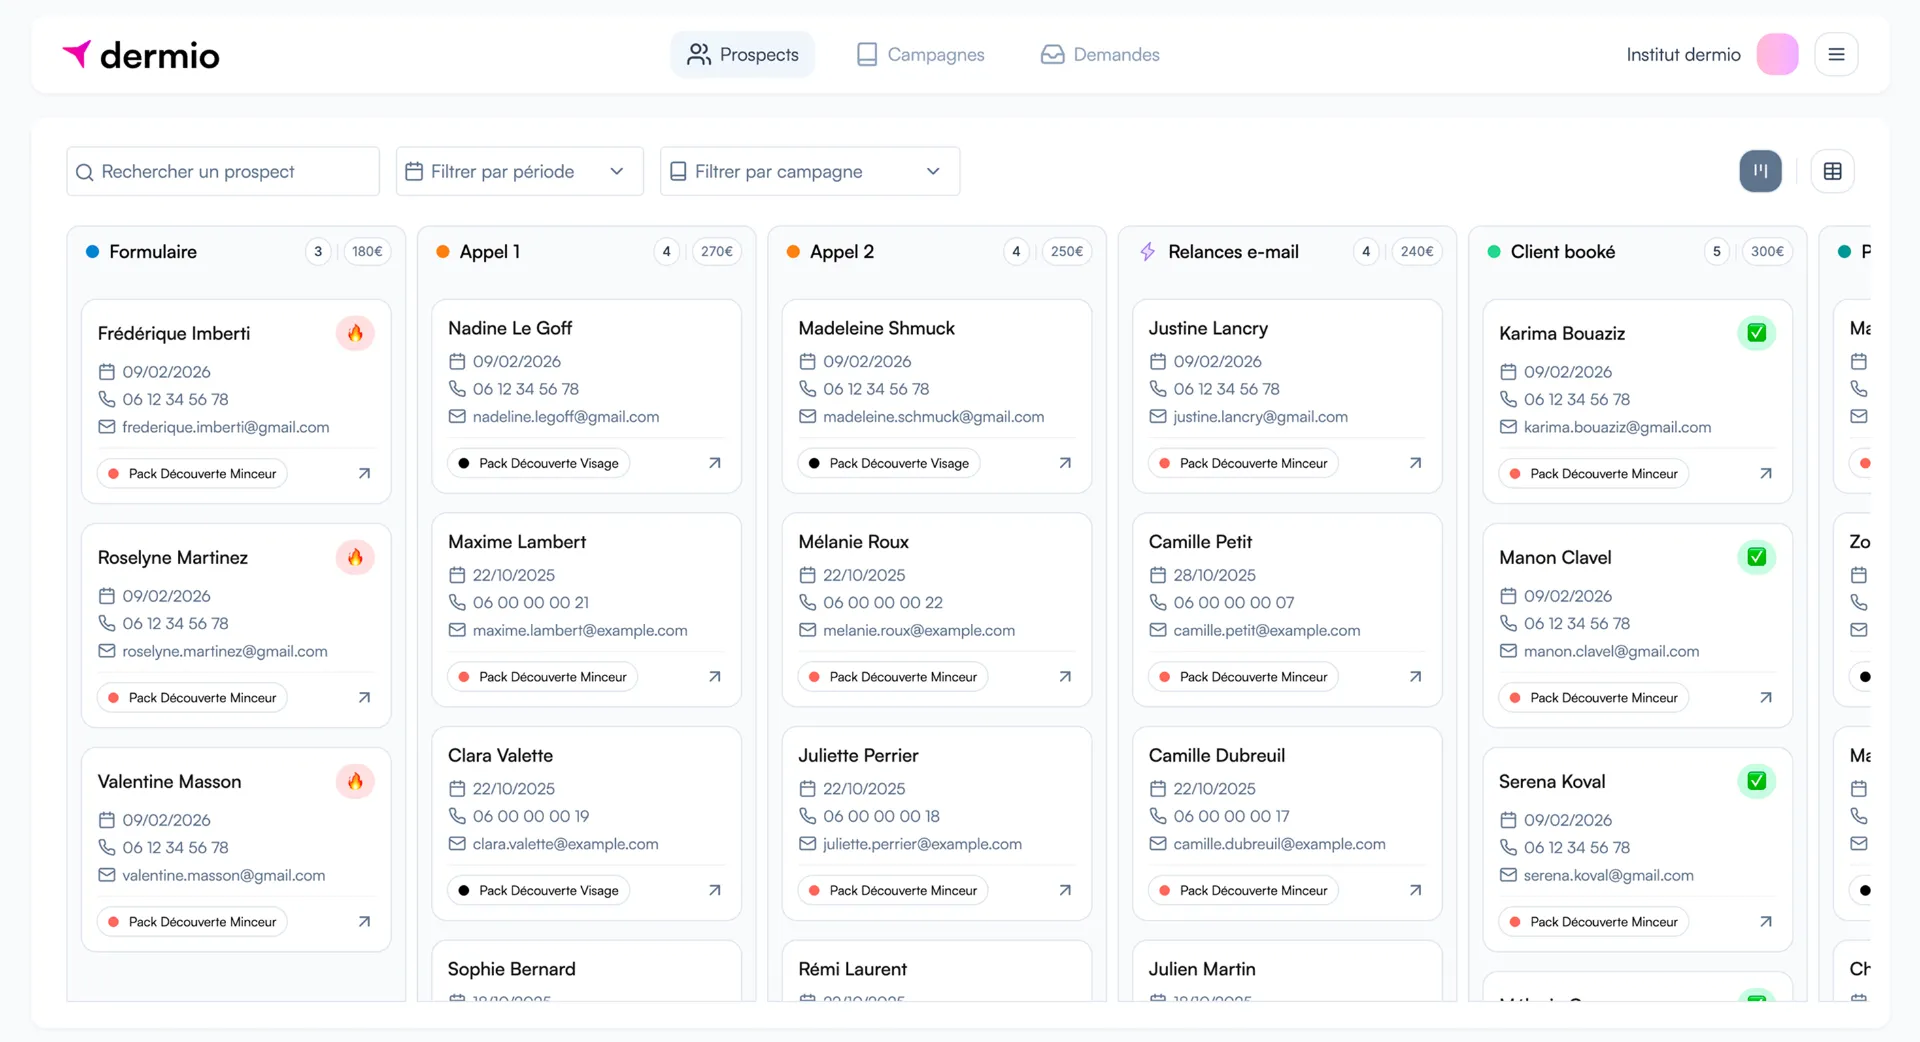The width and height of the screenshot is (1920, 1042).
Task: Open Nadine Le Goff's card via the arrow icon
Action: [714, 463]
